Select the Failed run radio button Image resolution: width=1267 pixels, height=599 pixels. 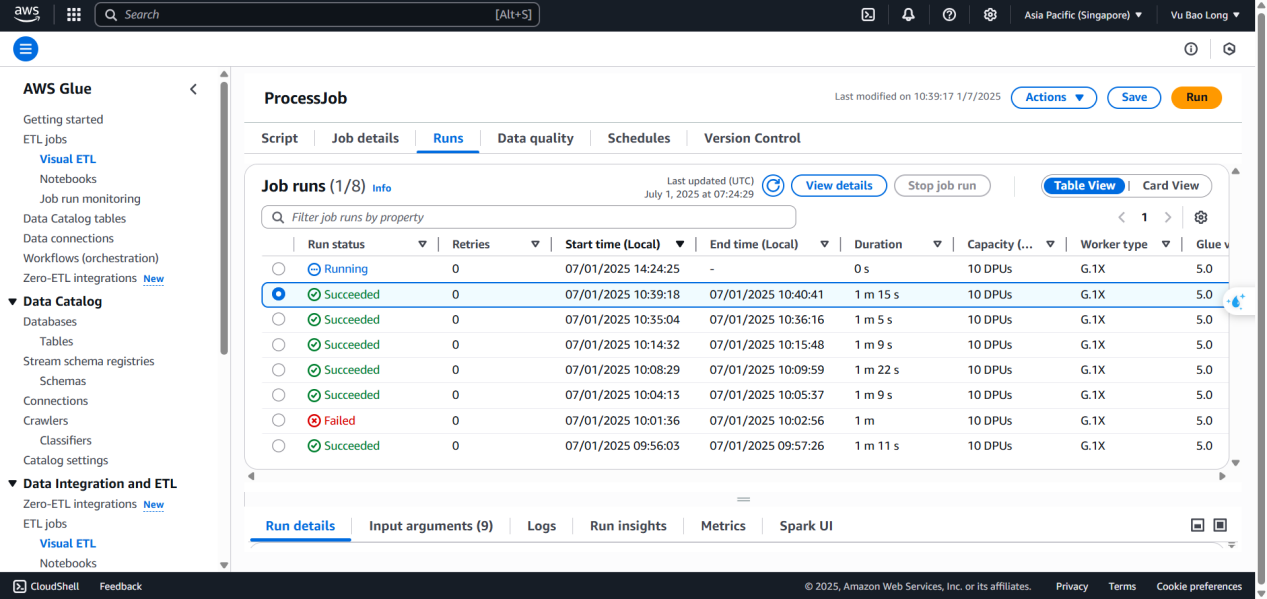[278, 420]
